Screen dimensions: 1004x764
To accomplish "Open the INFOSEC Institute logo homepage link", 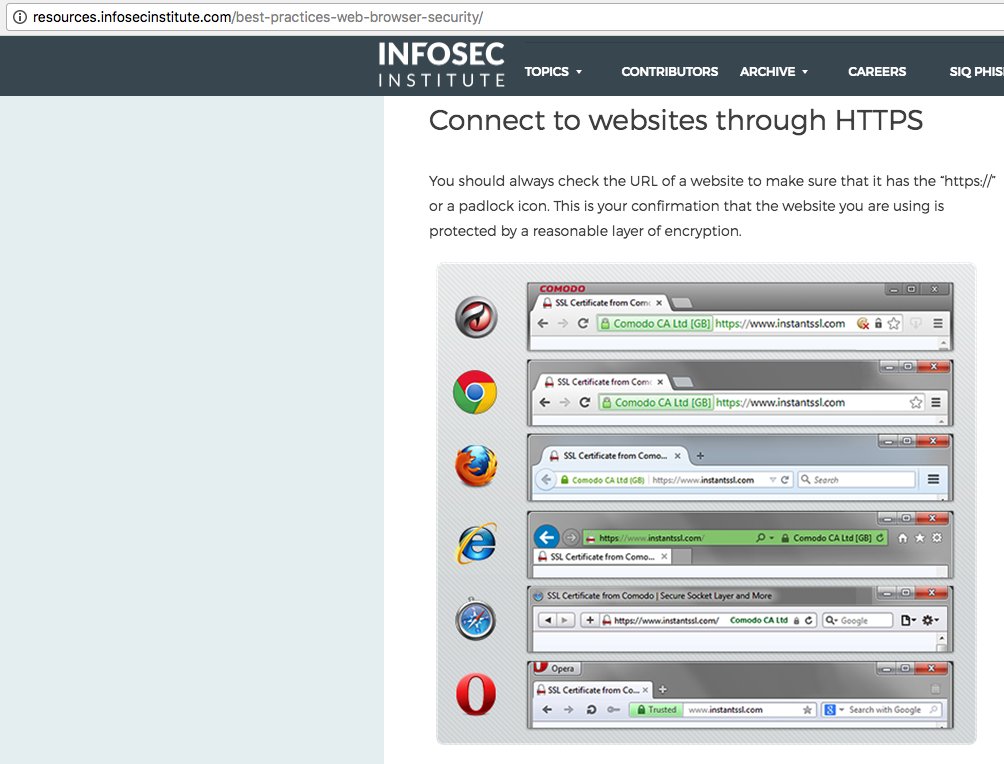I will tap(441, 64).
